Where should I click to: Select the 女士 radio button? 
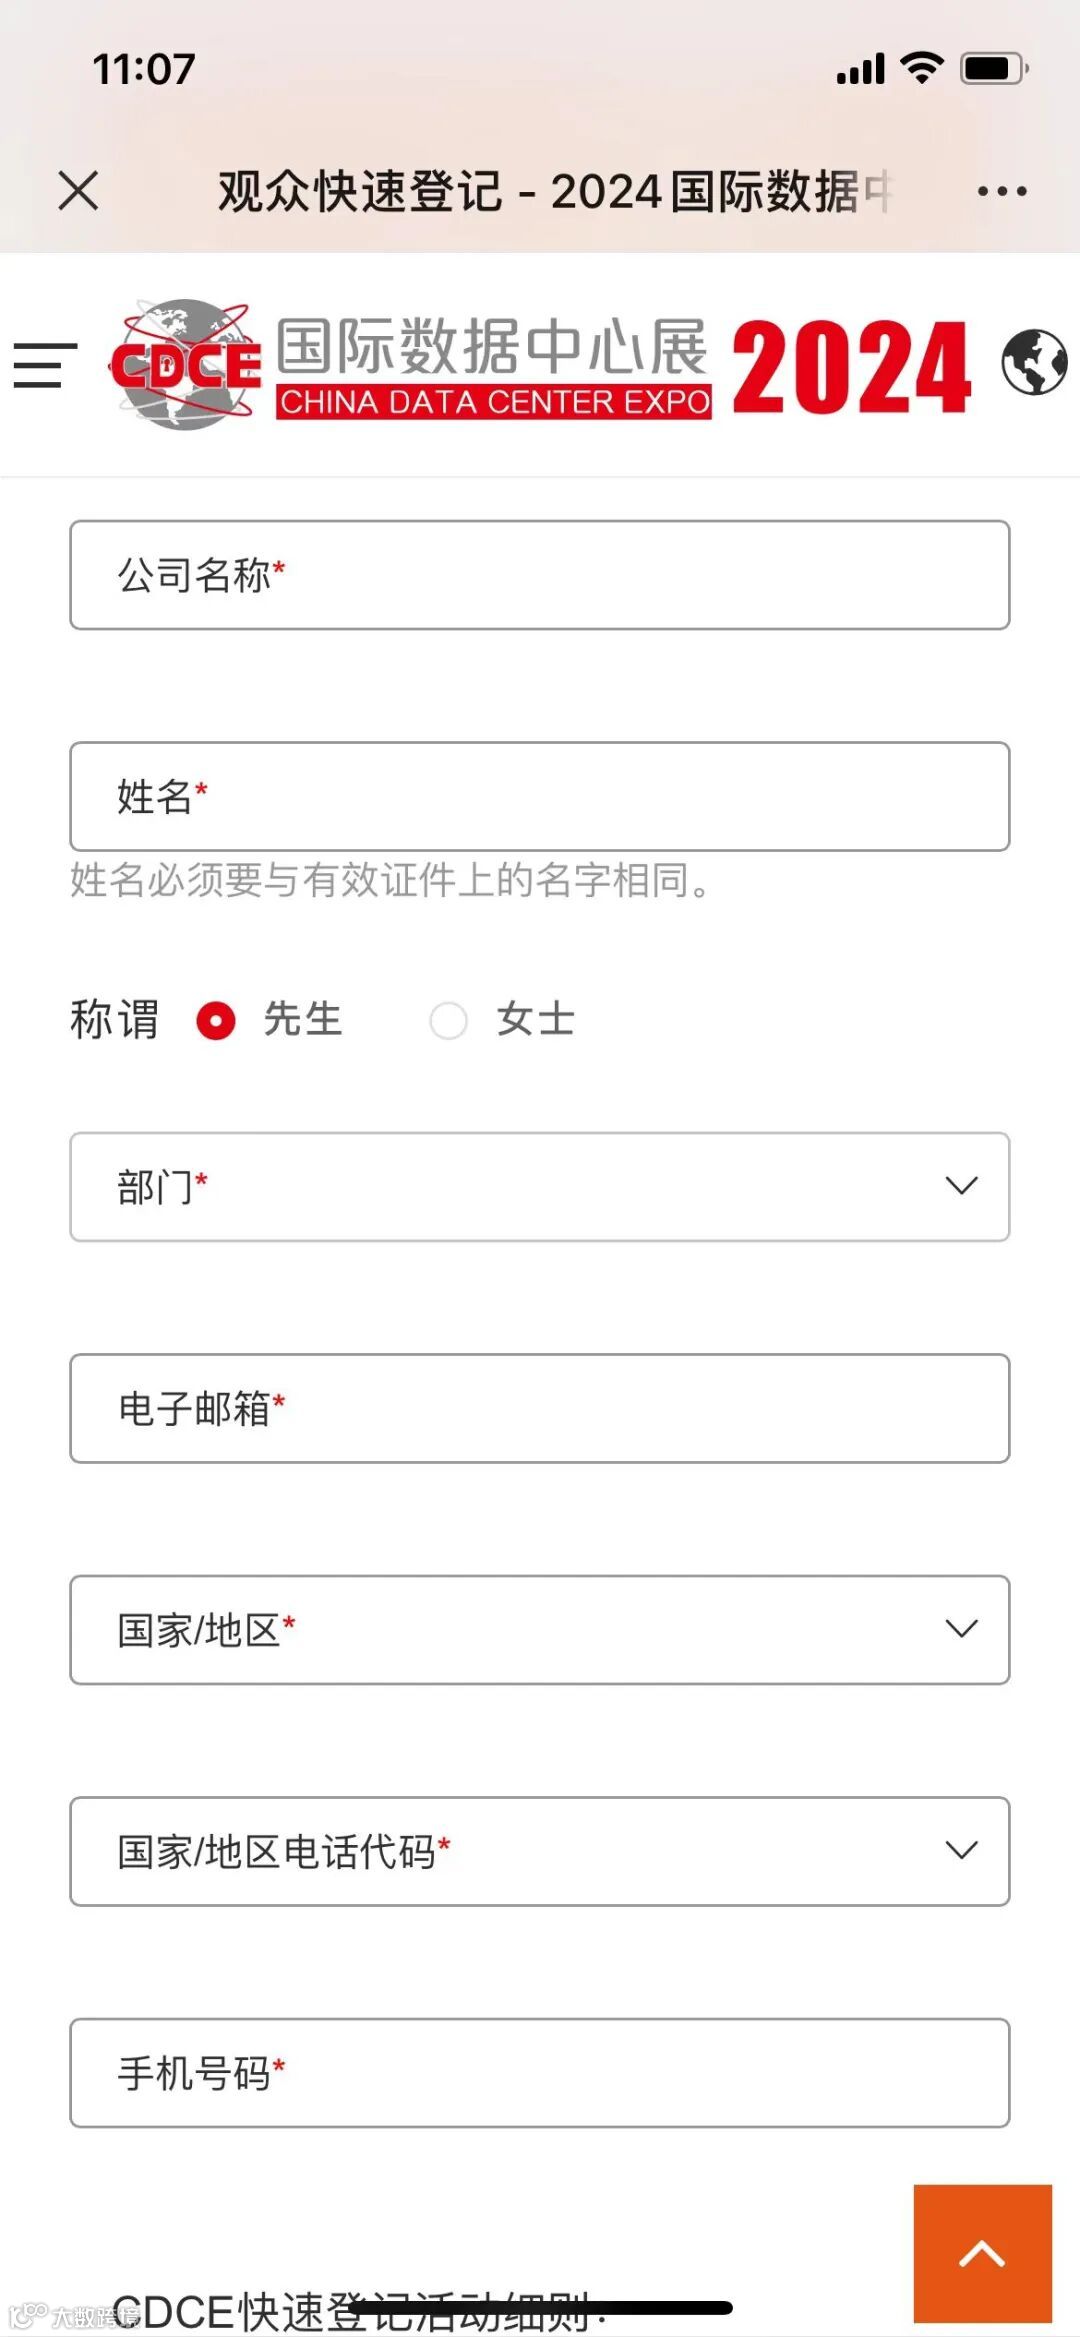(x=448, y=1021)
